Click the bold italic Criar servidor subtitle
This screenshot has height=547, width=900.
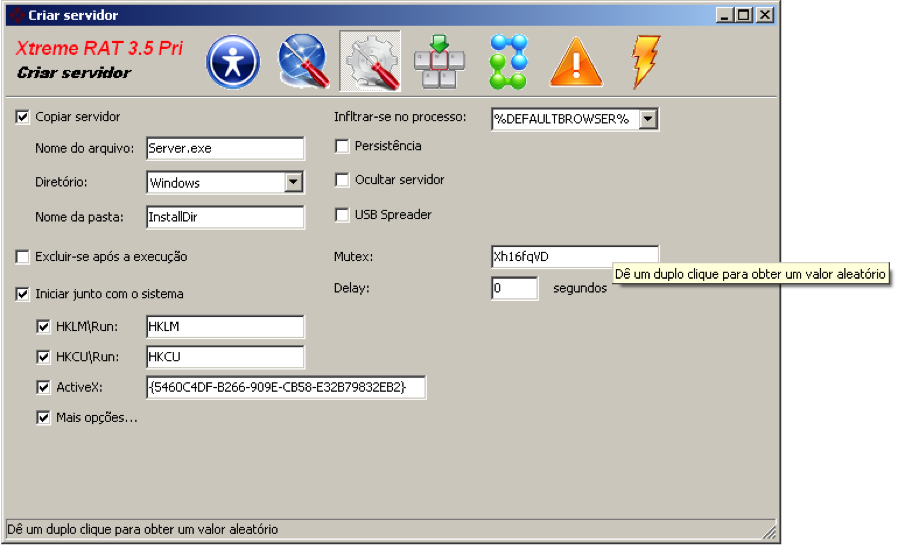pos(74,73)
